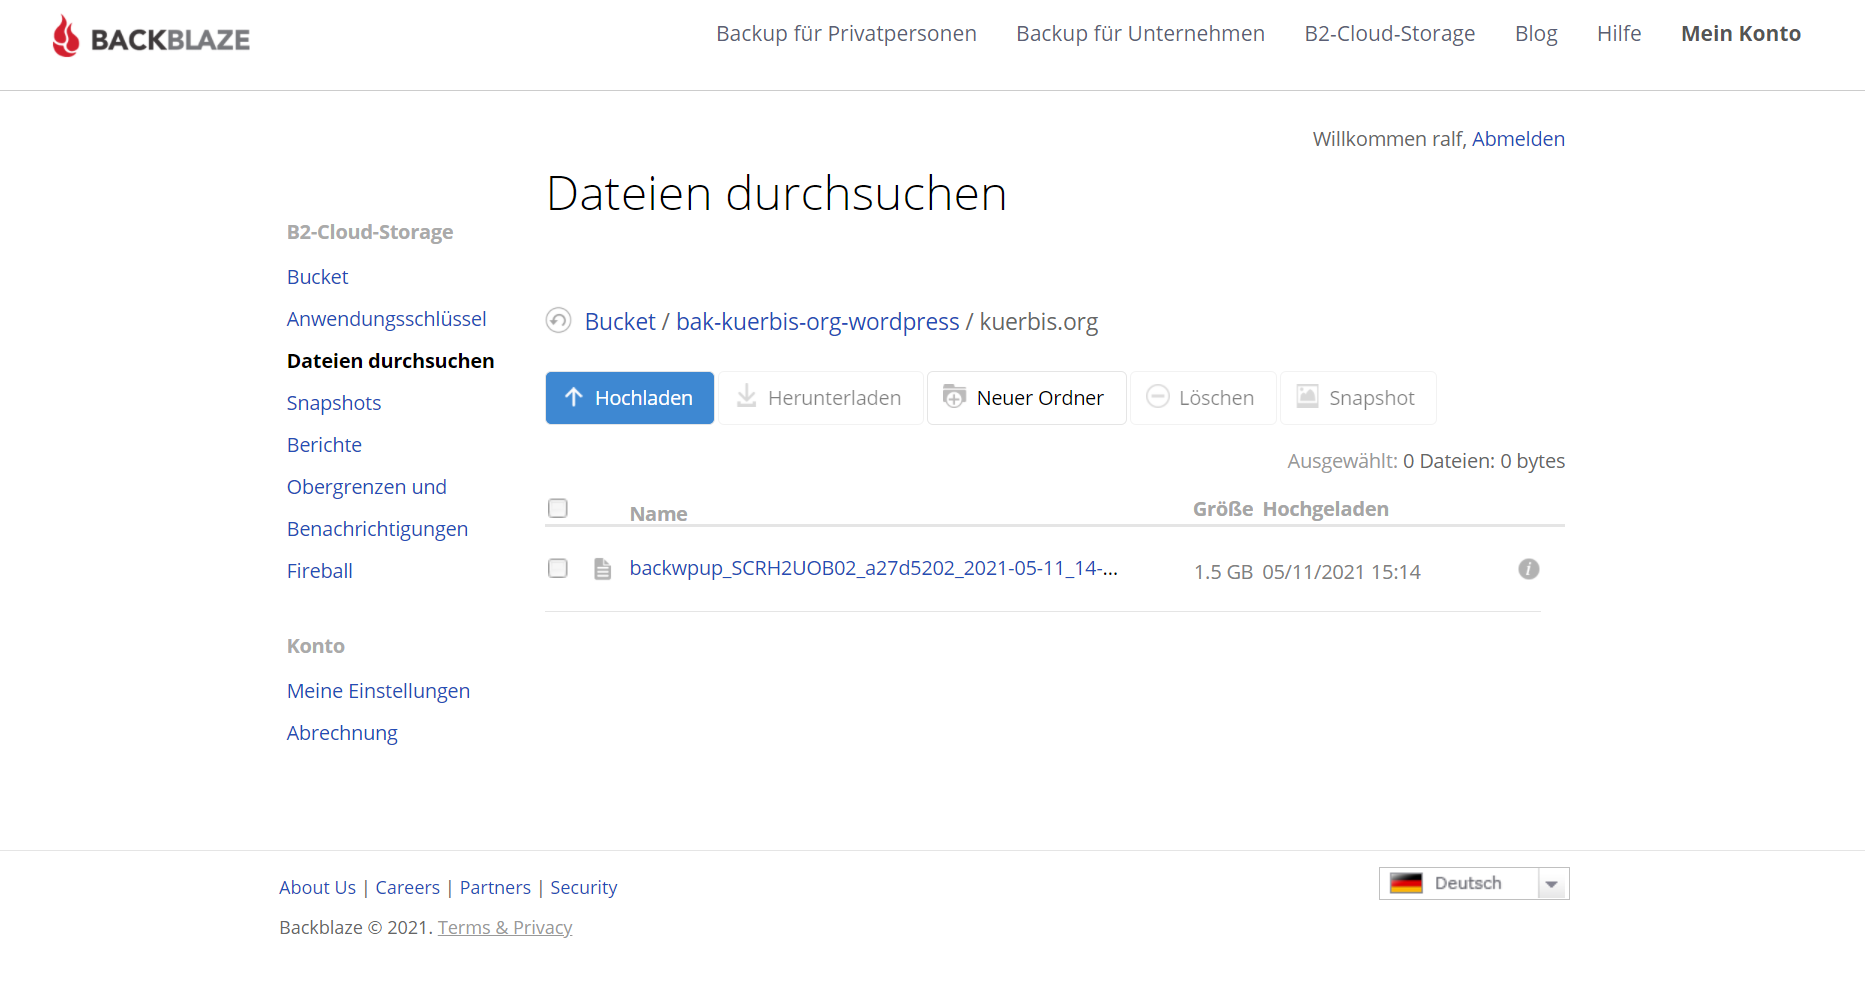Image resolution: width=1865 pixels, height=1002 pixels.
Task: Open Partners footer link
Action: 495,888
